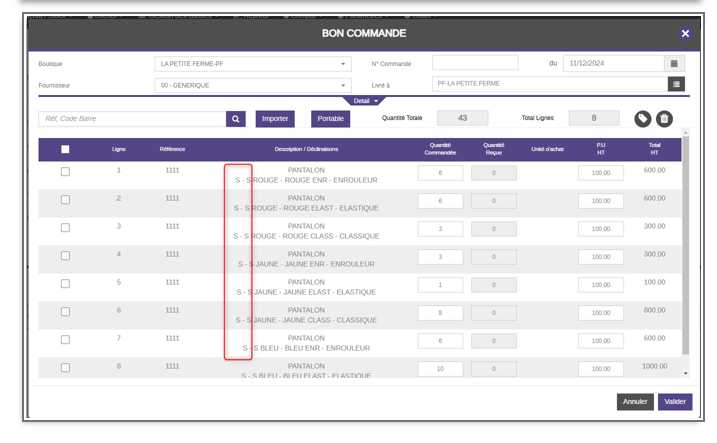
Task: Close the Bon Commande dialog
Action: click(x=685, y=33)
